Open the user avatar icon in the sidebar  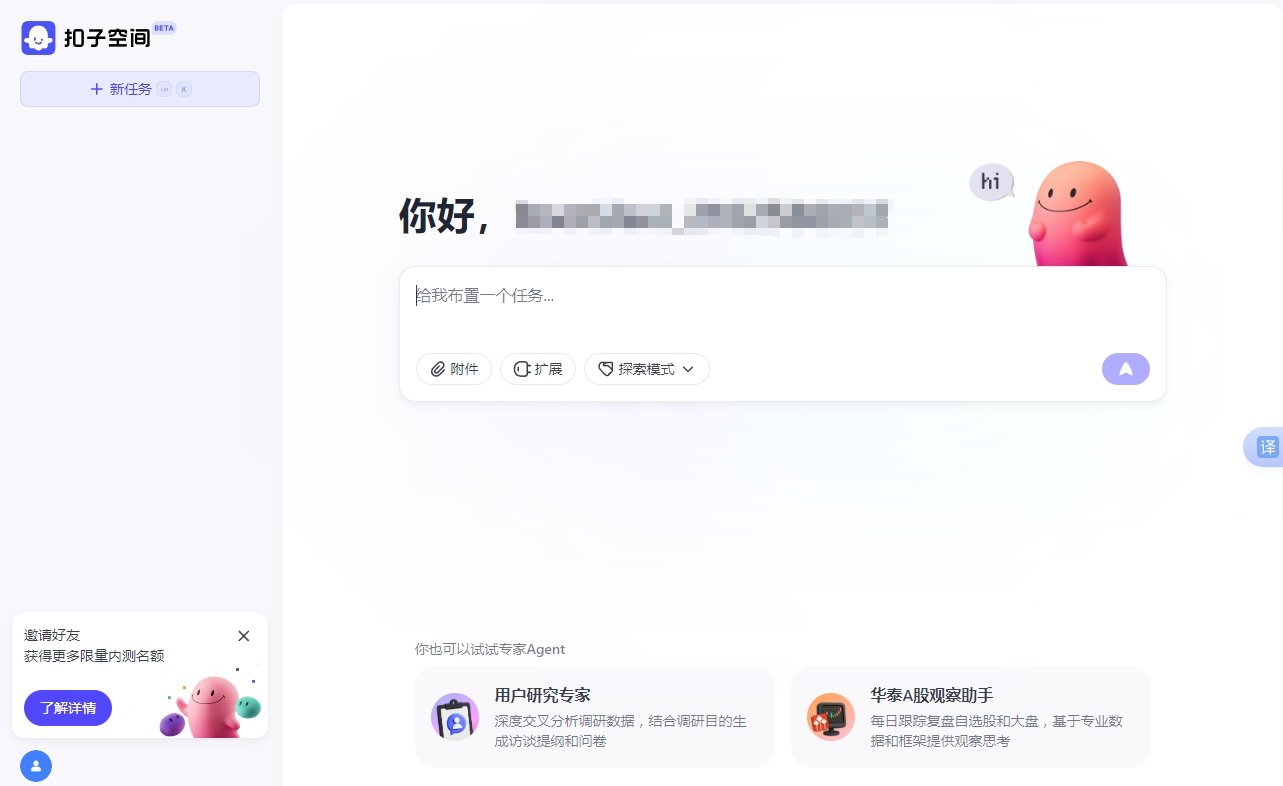point(36,766)
